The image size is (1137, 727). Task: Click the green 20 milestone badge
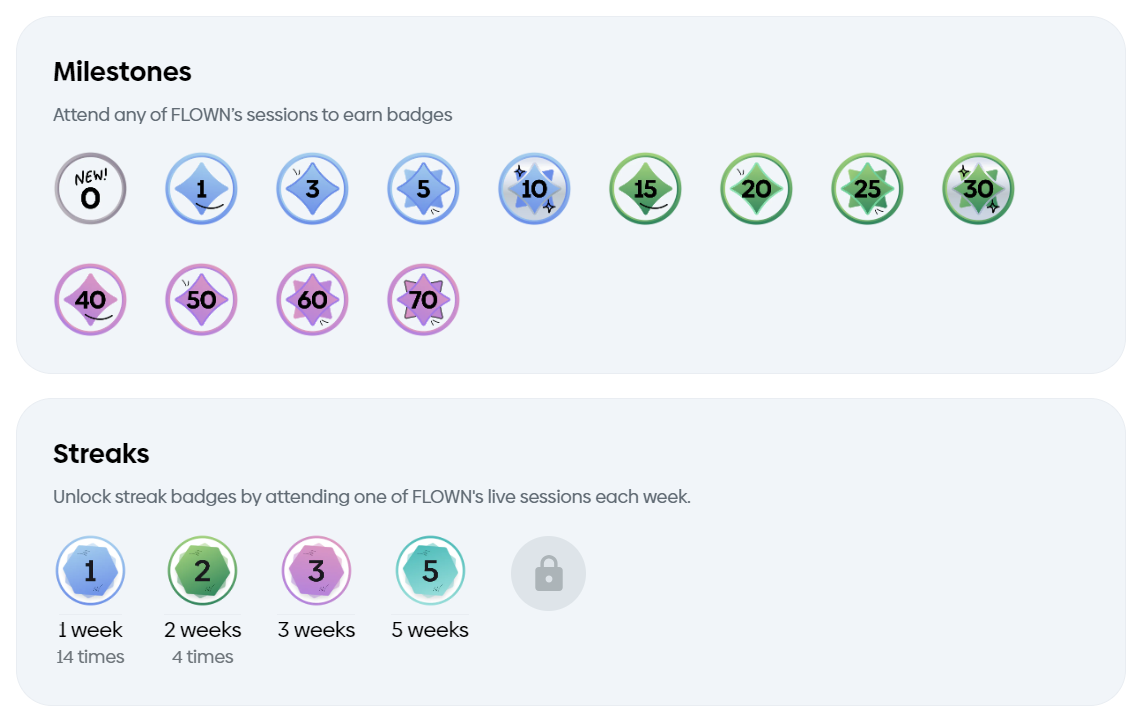pos(756,188)
